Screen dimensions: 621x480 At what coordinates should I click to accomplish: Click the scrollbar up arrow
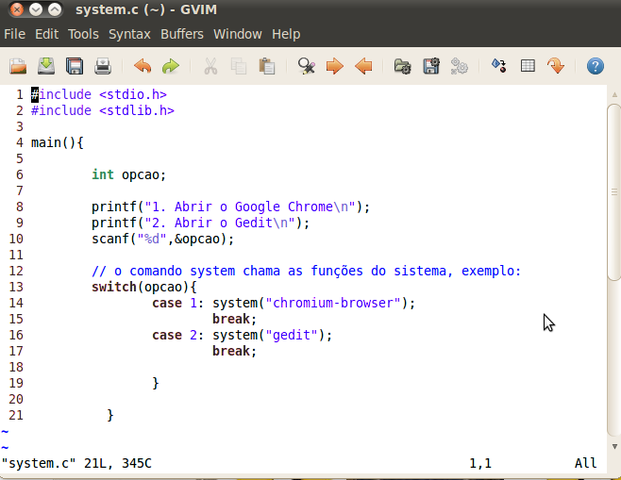point(614,95)
